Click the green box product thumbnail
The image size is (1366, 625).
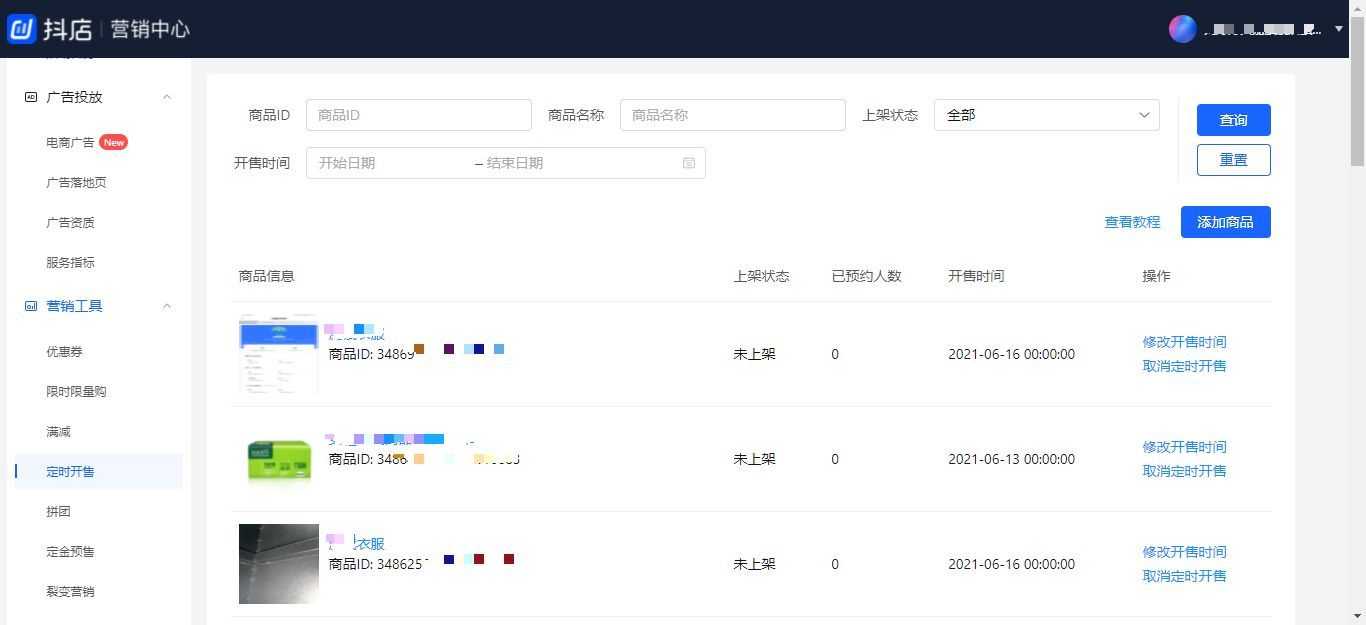(279, 460)
